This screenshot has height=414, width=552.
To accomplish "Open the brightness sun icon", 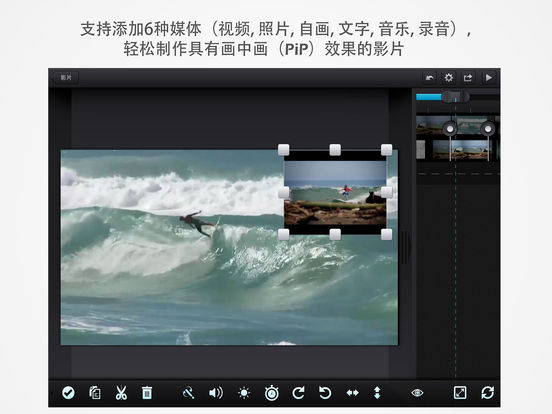I will [x=244, y=393].
